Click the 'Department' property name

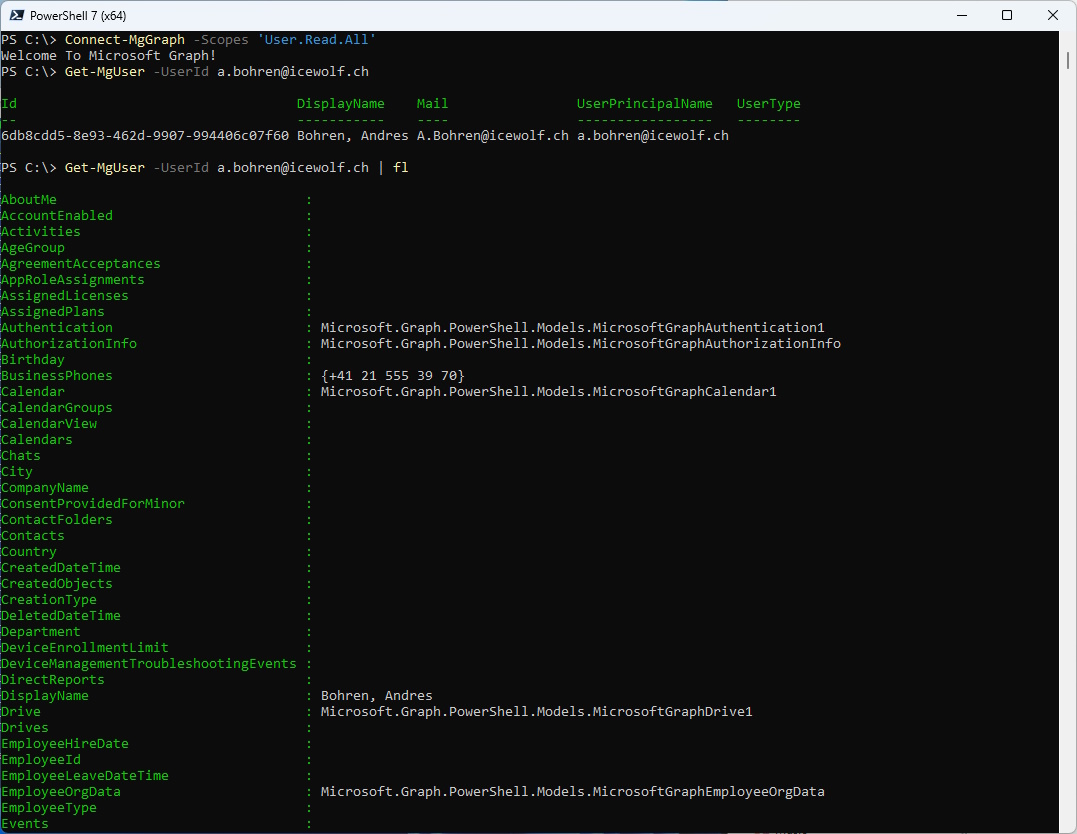[41, 632]
